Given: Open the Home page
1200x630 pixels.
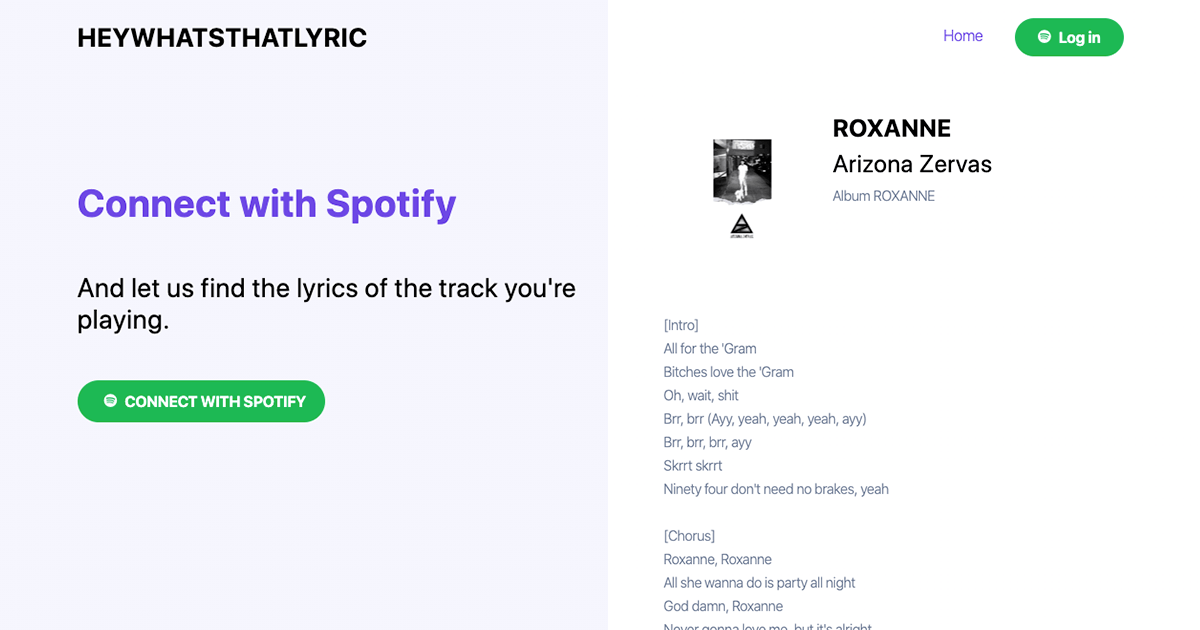Looking at the screenshot, I should tap(962, 35).
